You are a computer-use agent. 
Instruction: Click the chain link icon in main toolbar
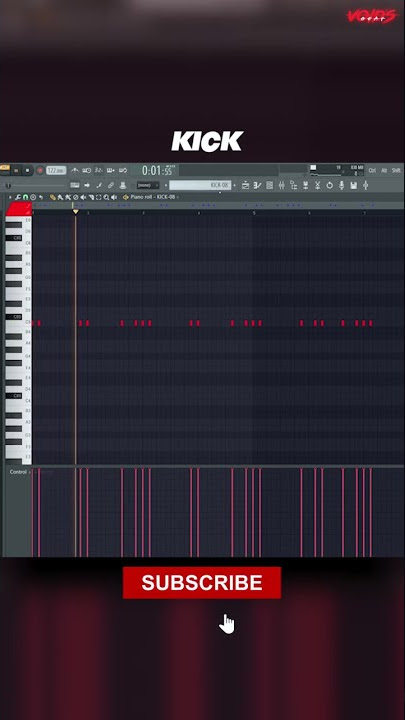coord(111,185)
